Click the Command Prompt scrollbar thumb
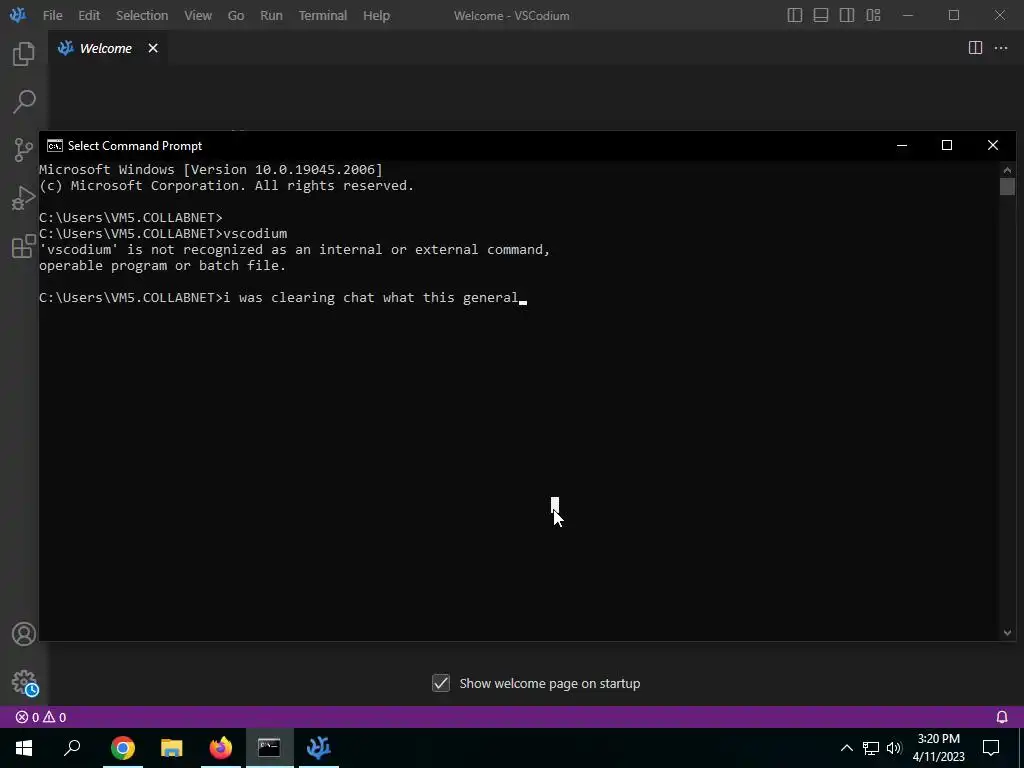Image resolution: width=1024 pixels, height=768 pixels. (1007, 187)
